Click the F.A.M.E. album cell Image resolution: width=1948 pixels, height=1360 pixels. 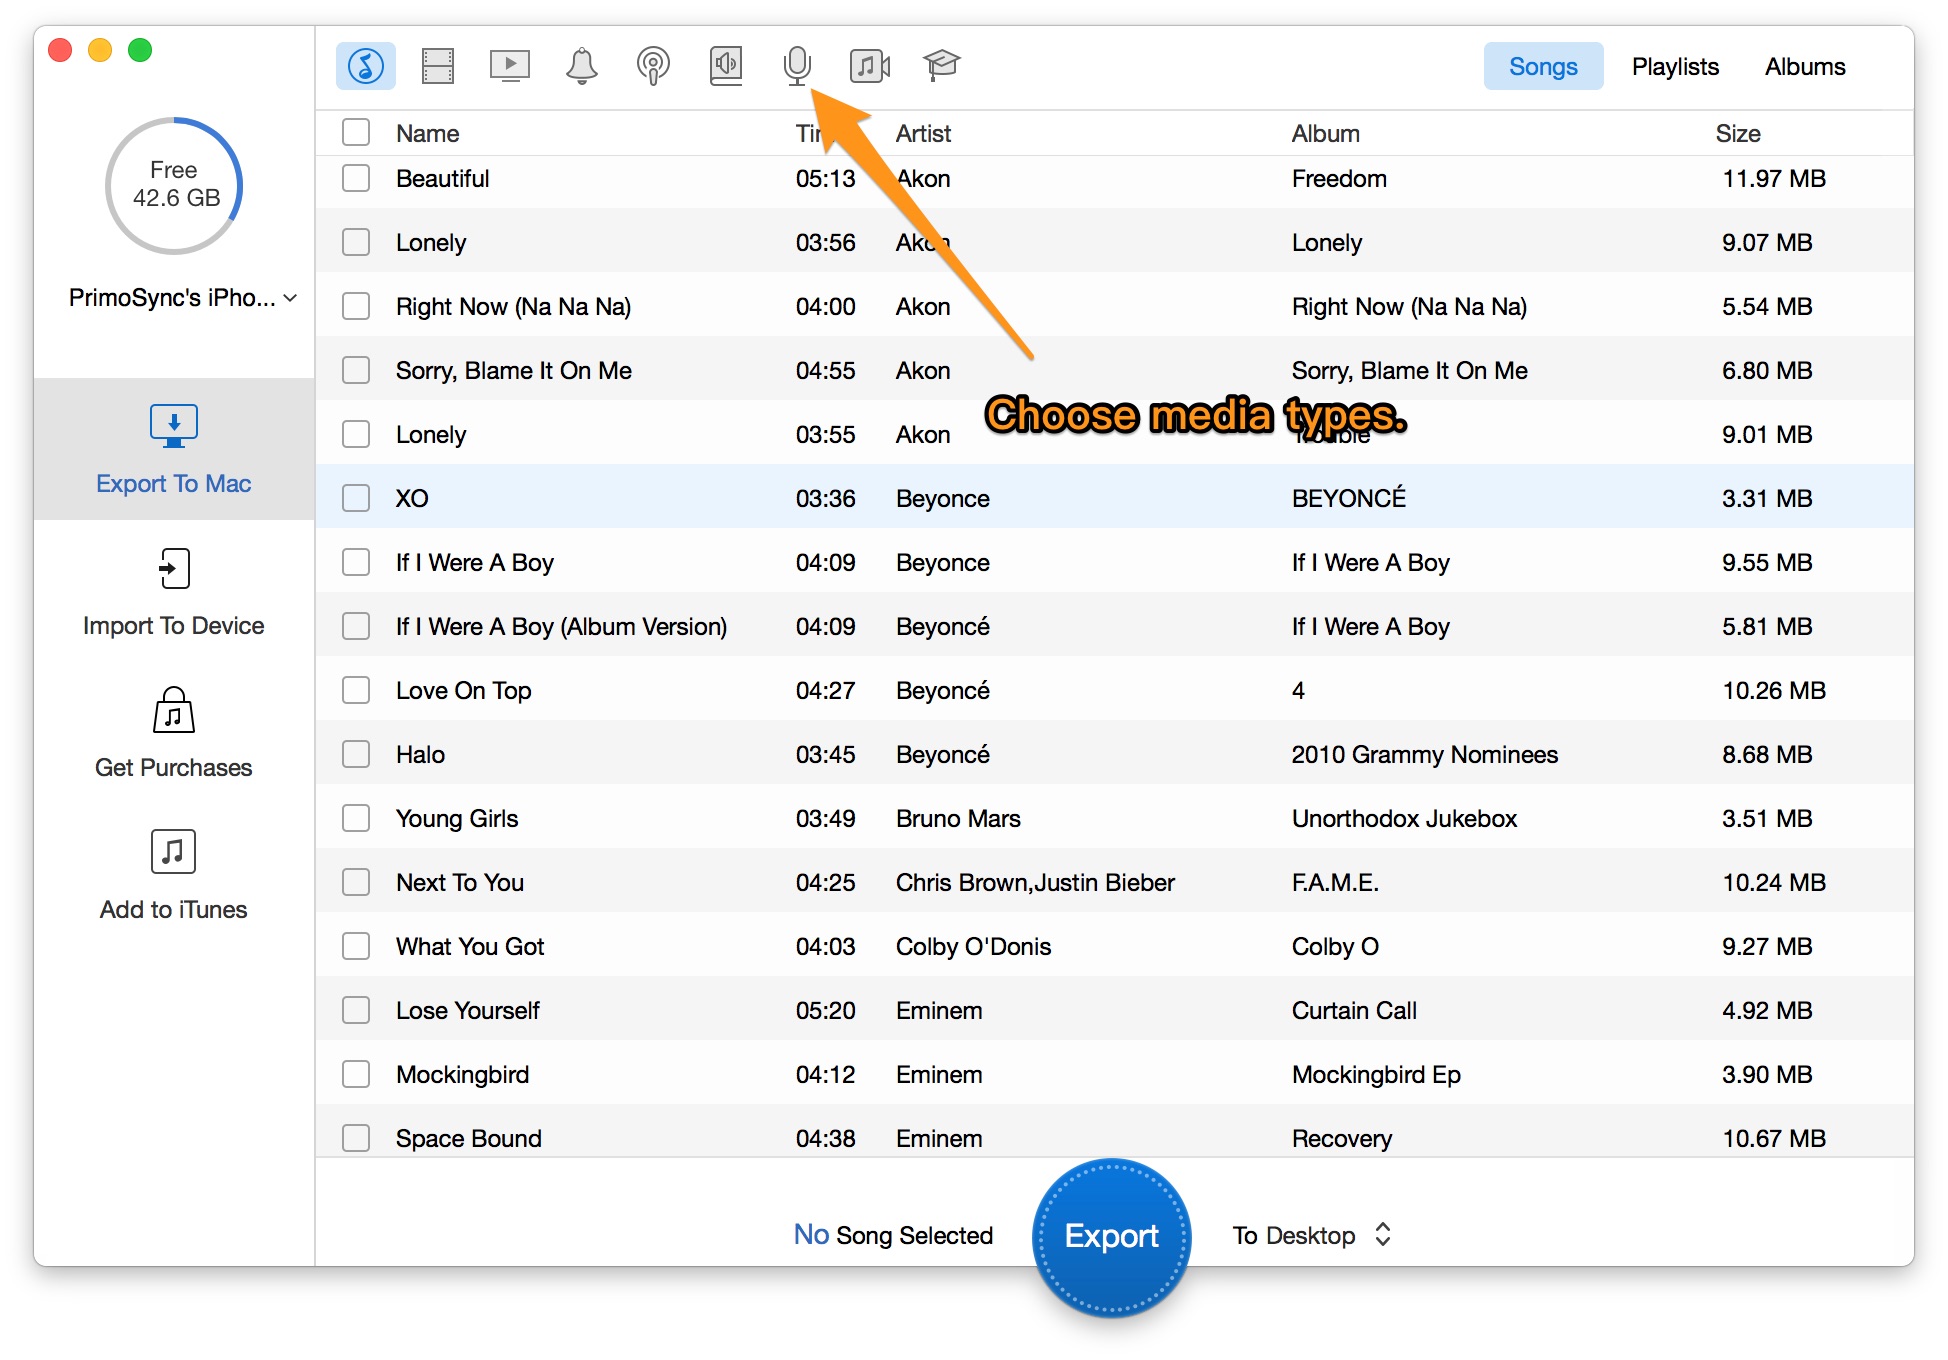(1335, 882)
